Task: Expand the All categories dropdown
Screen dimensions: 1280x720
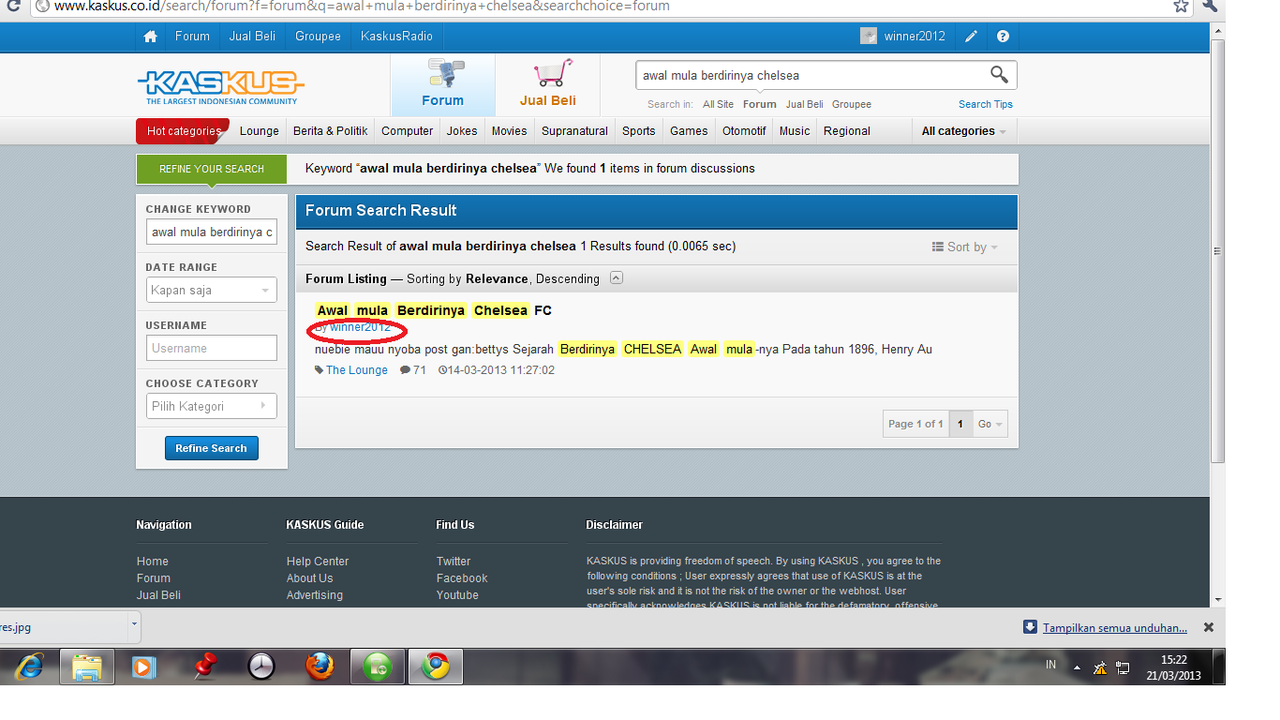Action: coord(964,131)
